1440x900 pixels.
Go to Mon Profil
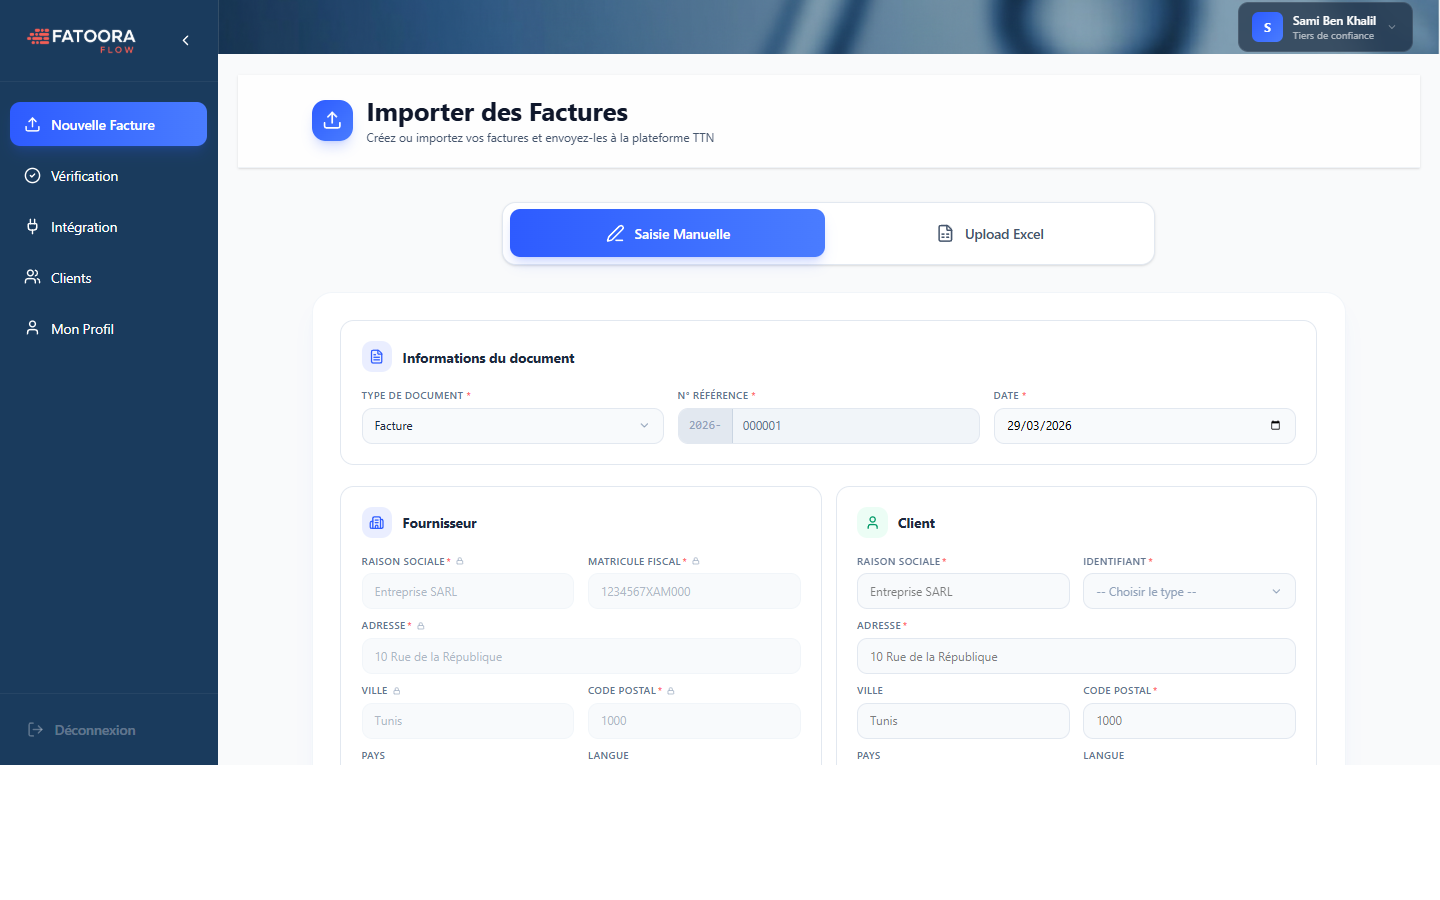tap(81, 328)
